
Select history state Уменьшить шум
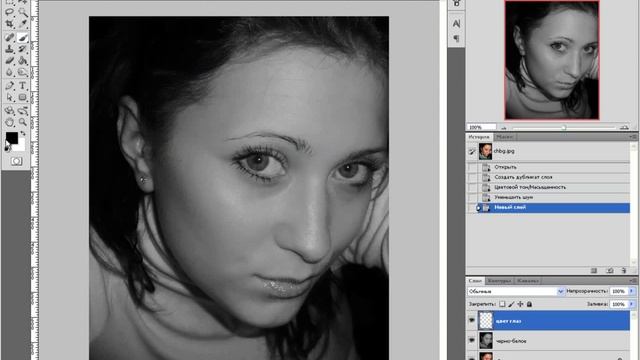click(x=548, y=198)
